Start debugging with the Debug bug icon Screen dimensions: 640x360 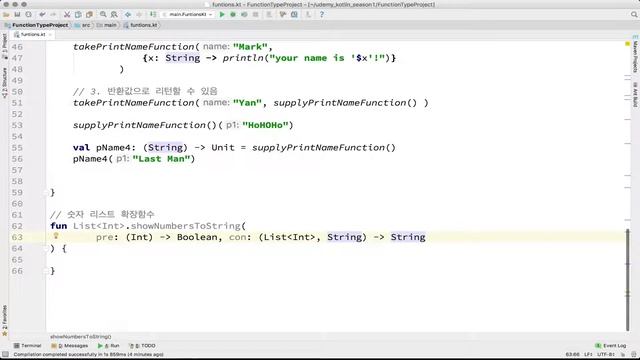click(x=233, y=14)
